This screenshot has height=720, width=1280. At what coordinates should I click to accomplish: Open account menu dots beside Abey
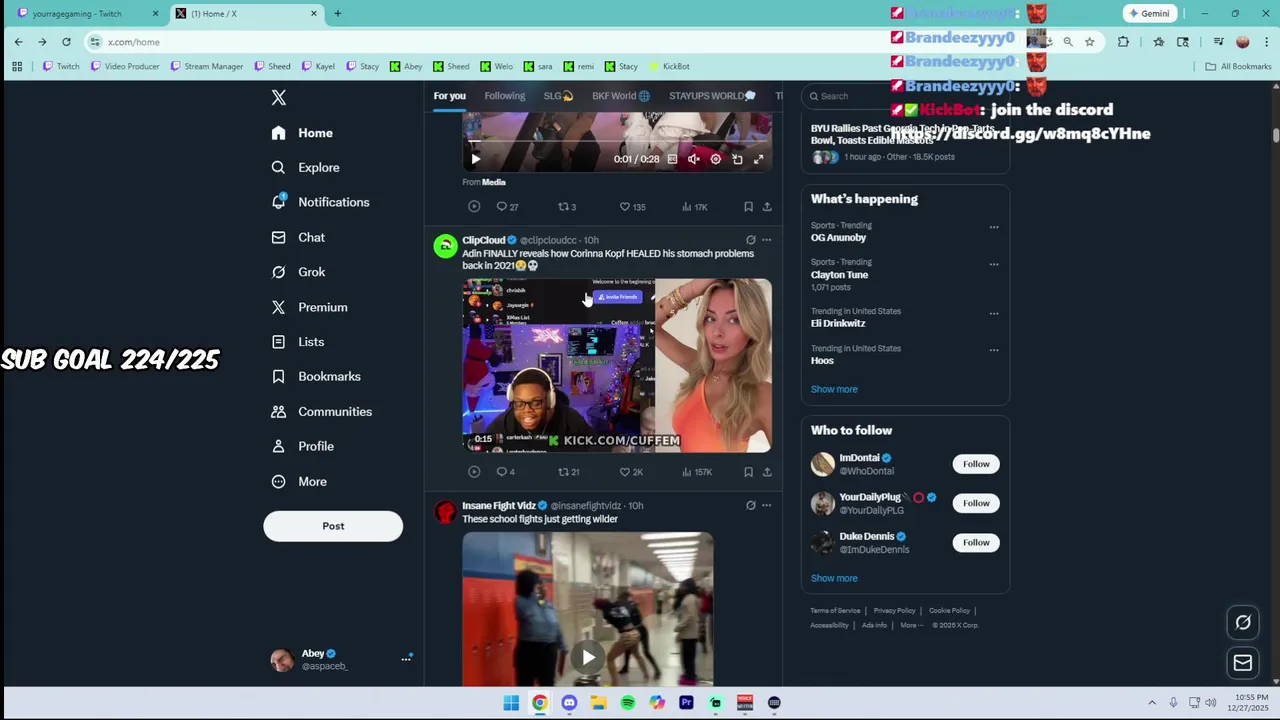[406, 658]
